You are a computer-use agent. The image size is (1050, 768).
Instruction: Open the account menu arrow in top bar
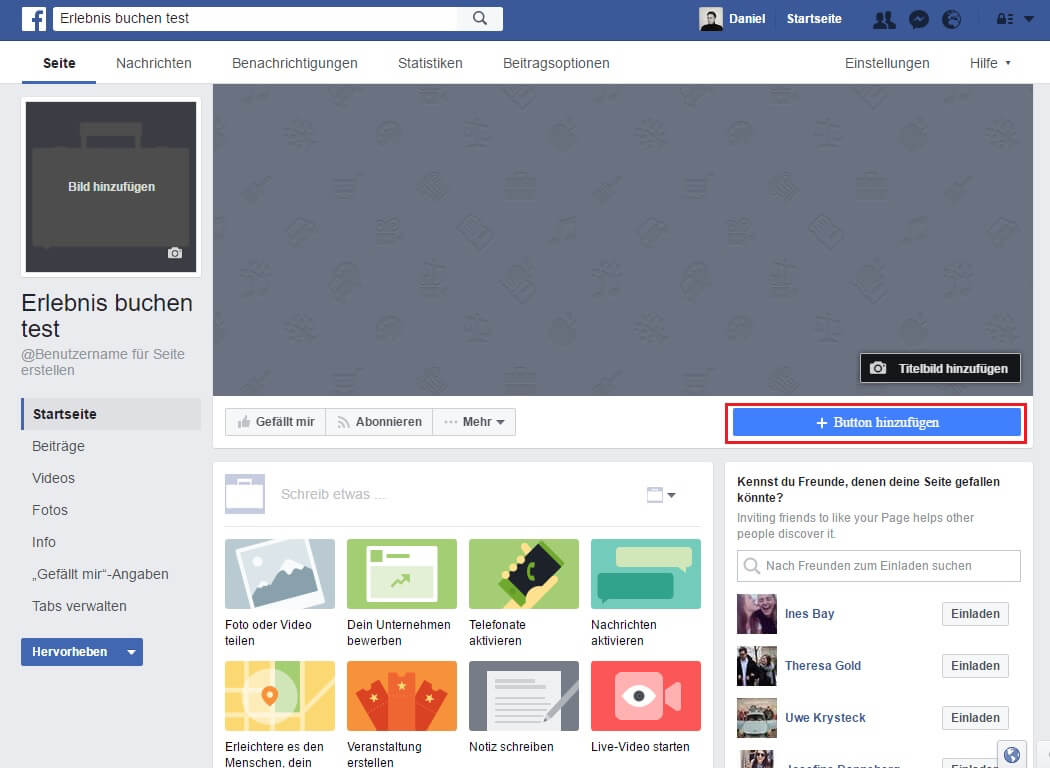tap(1029, 19)
